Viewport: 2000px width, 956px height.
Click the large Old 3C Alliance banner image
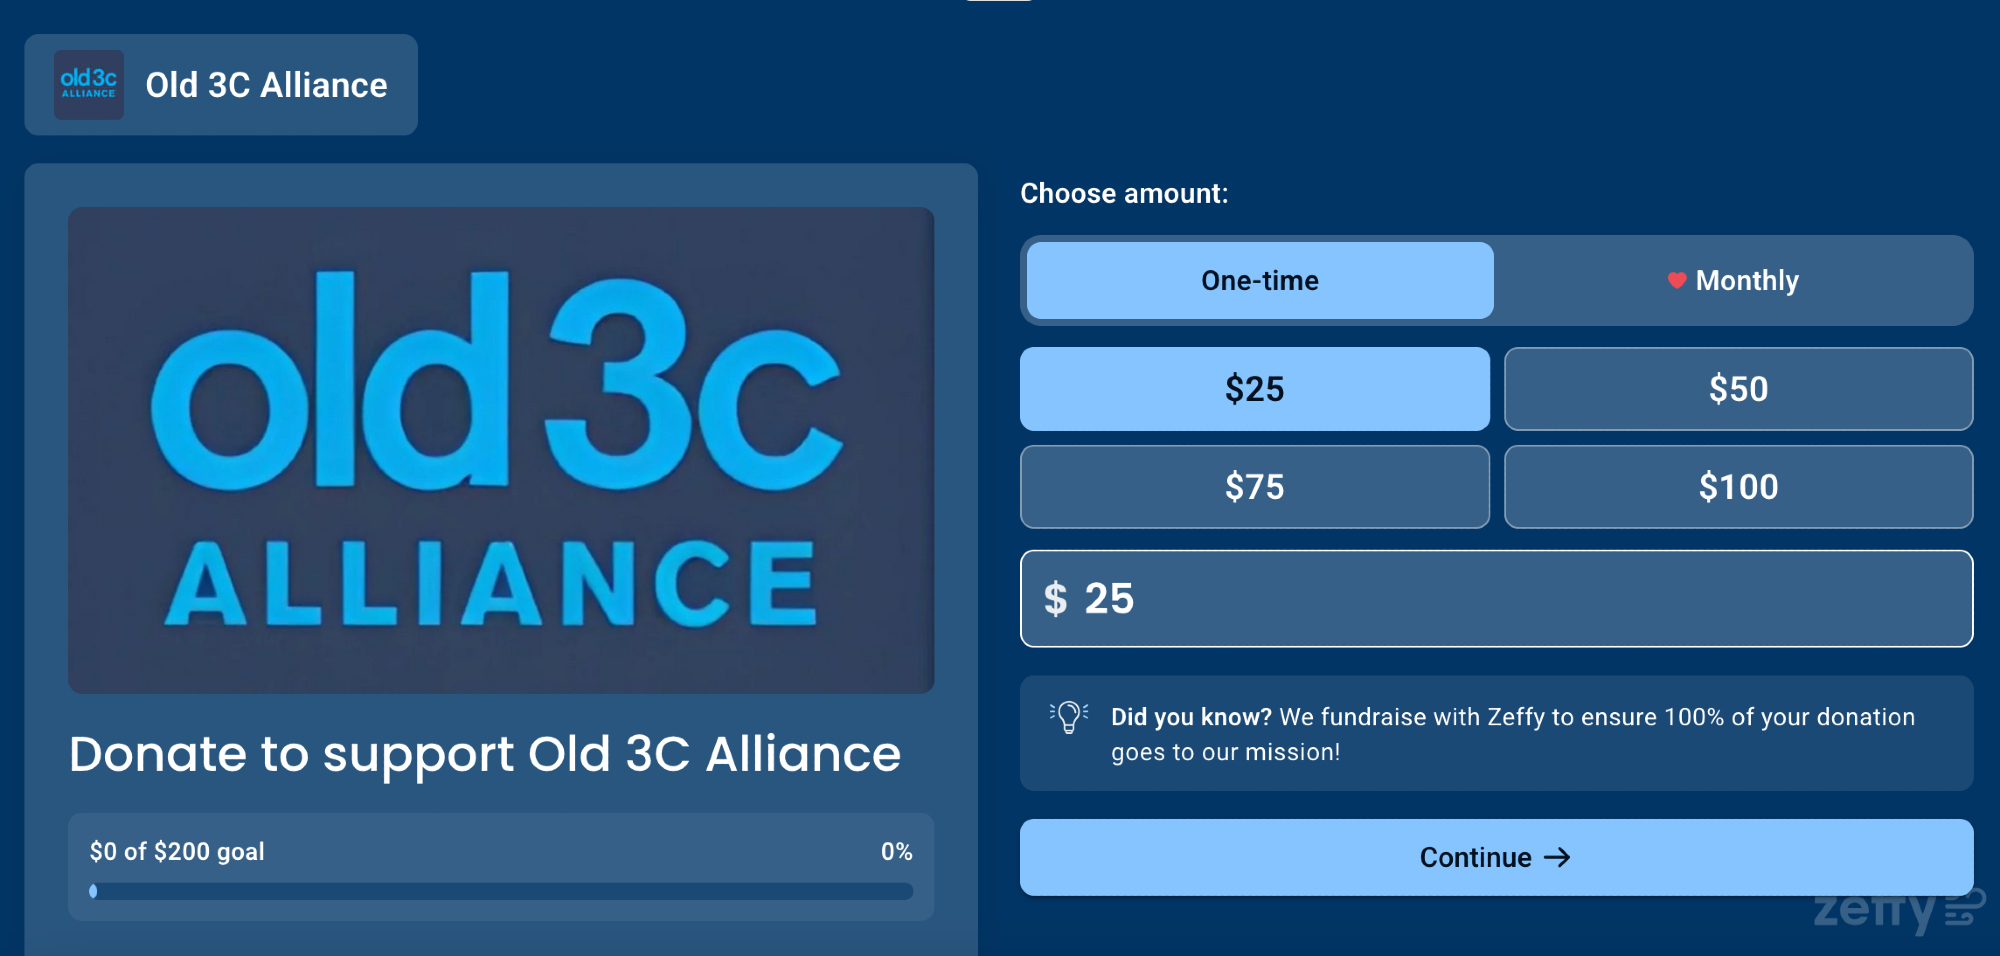(501, 450)
